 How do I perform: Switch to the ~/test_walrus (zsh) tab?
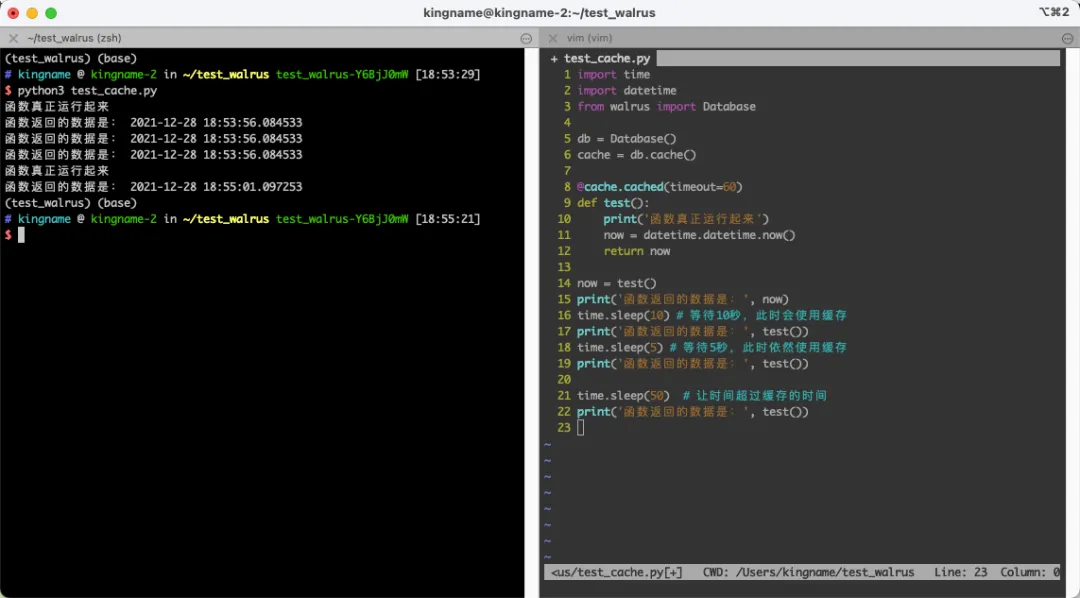tap(74, 38)
